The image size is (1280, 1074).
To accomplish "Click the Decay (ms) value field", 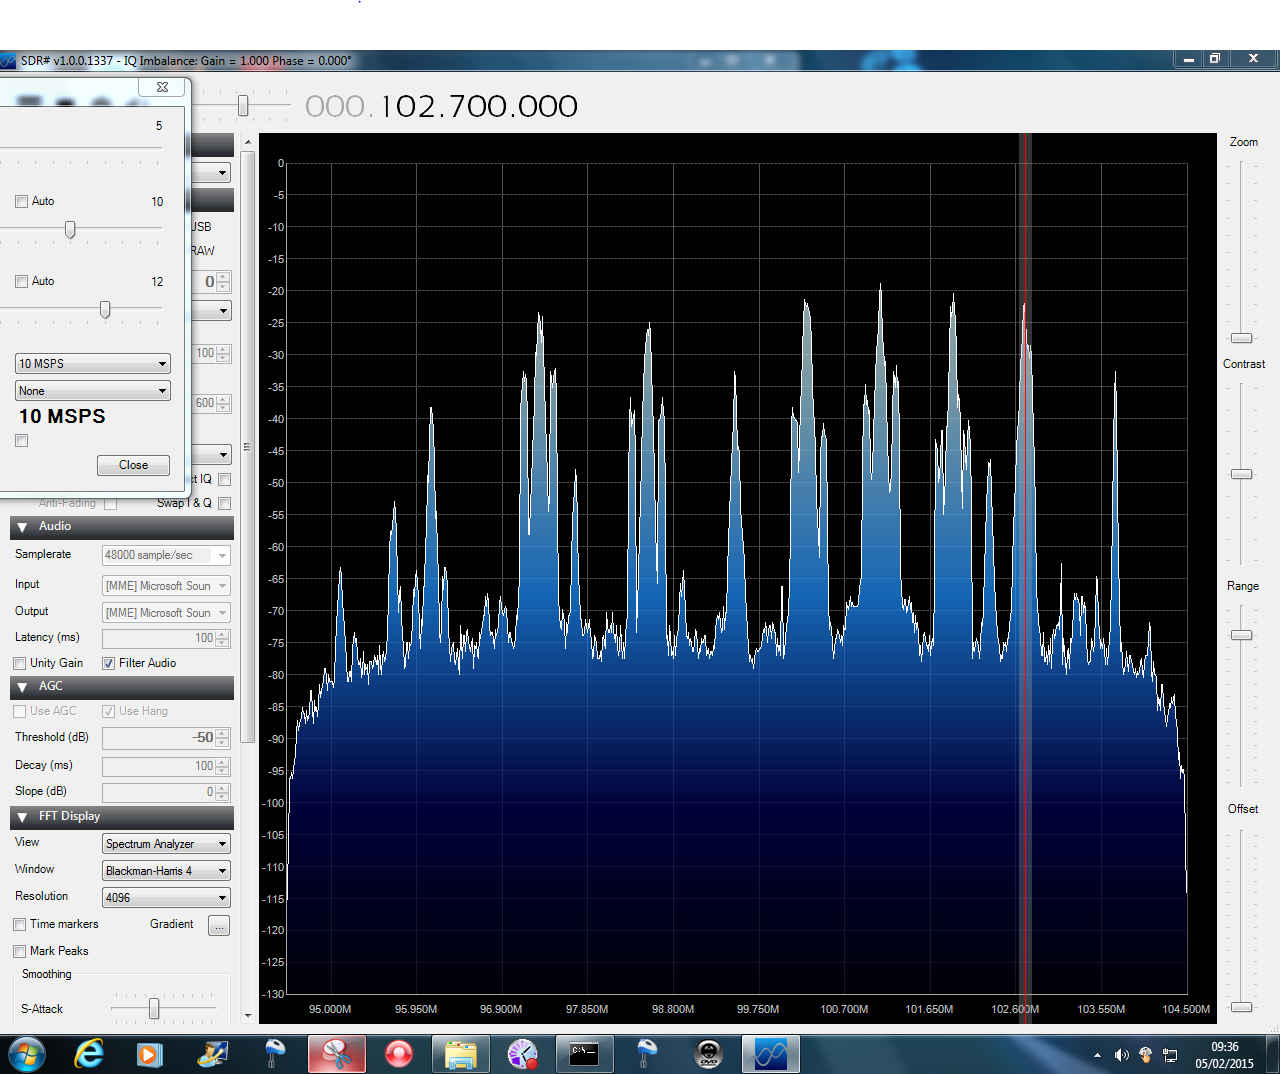I will [166, 766].
